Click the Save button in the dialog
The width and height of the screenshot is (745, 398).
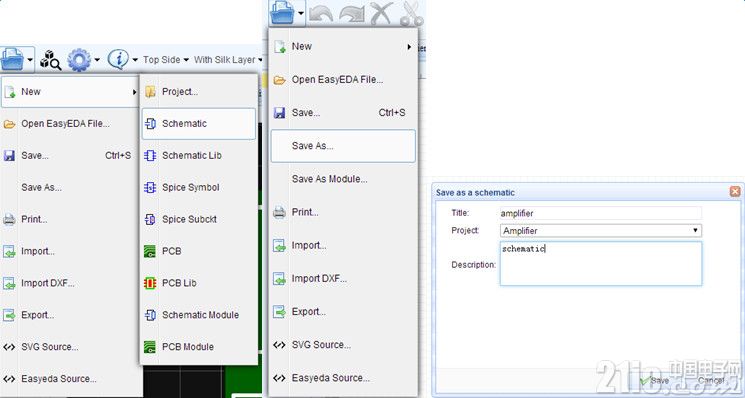coord(655,381)
